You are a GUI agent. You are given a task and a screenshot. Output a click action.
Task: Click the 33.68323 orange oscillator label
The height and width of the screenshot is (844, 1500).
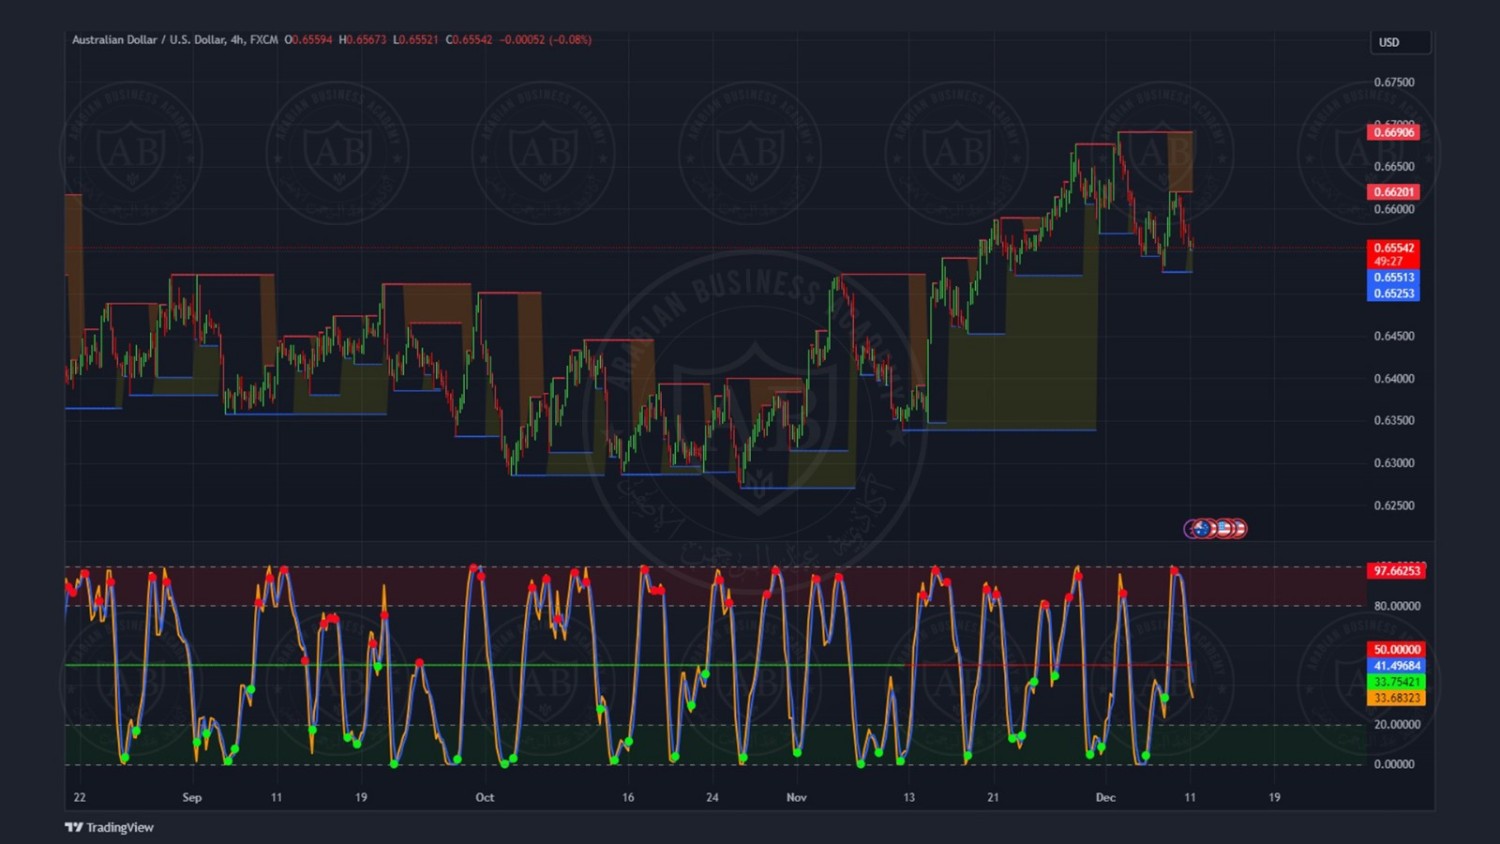1396,698
